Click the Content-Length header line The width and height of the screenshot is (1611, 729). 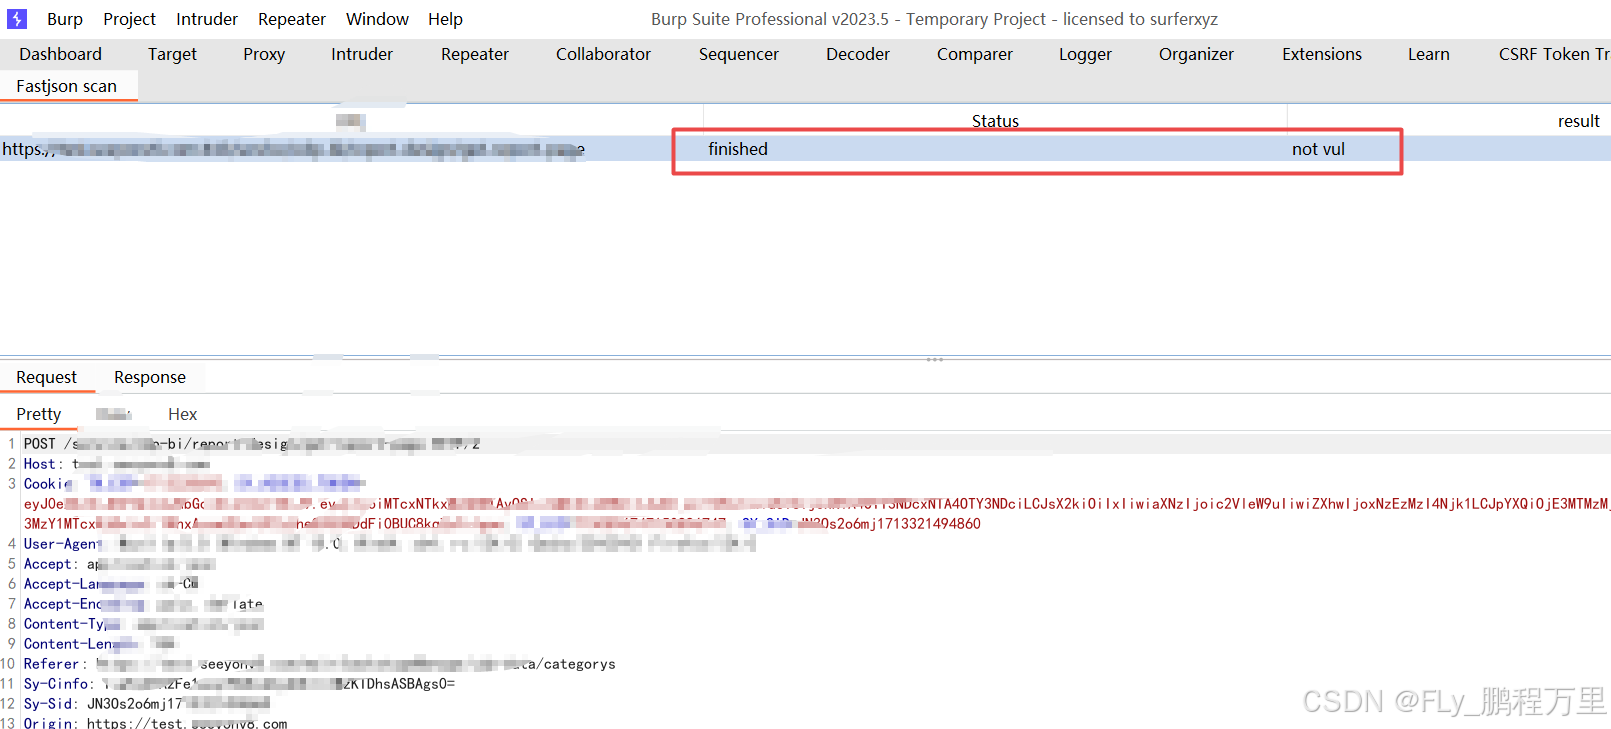[100, 644]
